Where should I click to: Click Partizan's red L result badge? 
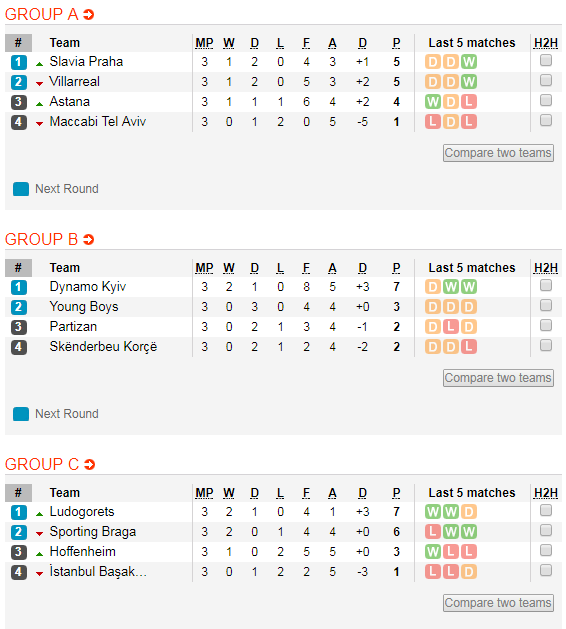tap(450, 327)
